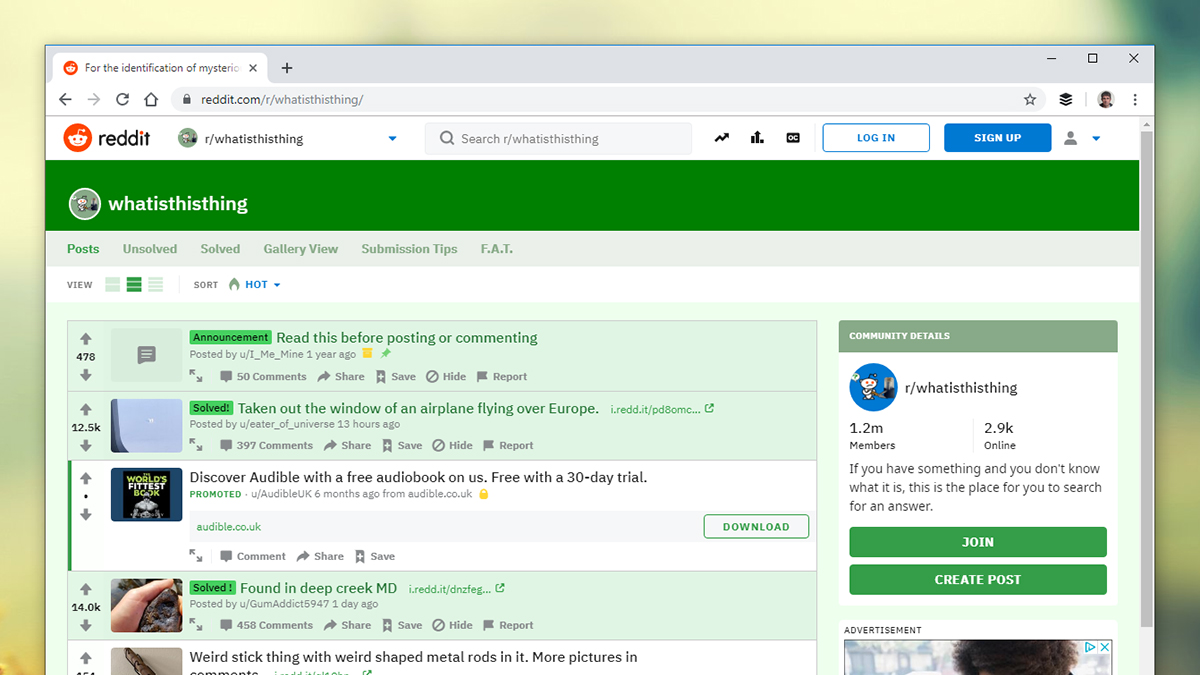Screen dimensions: 1200x675
Task: Select the classic view layout icon
Action: coord(134,285)
